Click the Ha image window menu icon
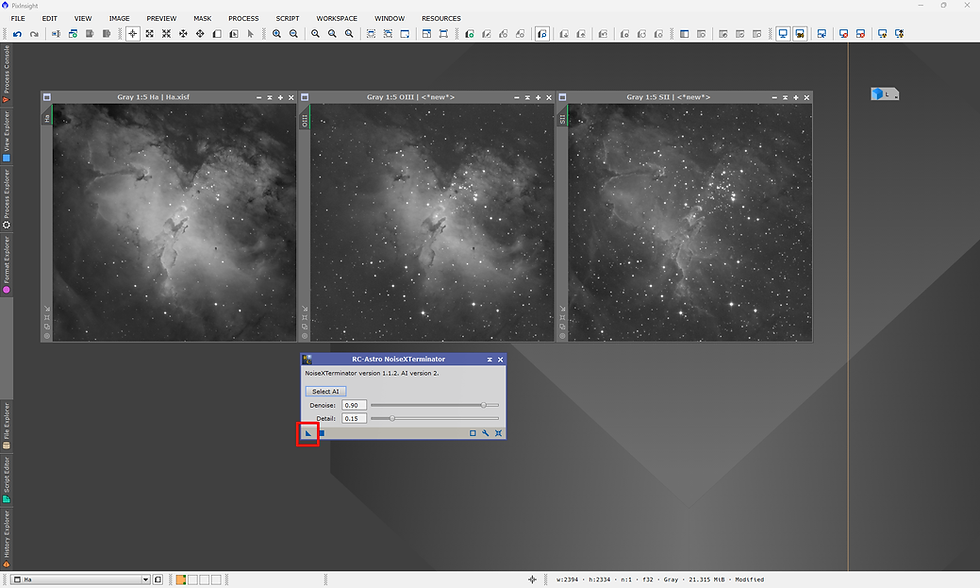The width and height of the screenshot is (980, 588). pyautogui.click(x=47, y=97)
